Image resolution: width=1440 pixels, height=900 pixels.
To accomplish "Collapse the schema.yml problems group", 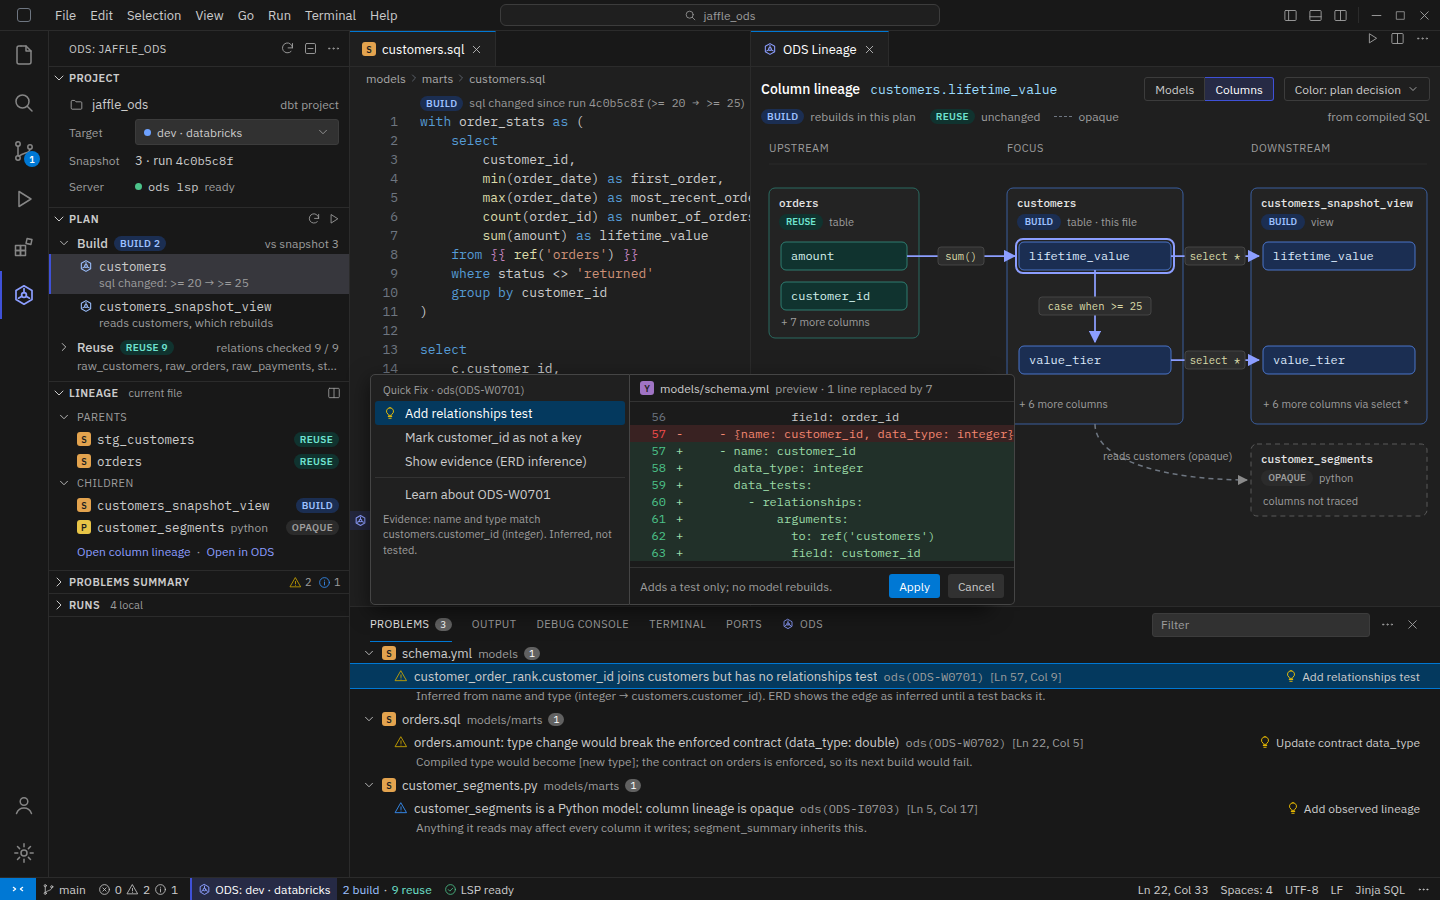I will (369, 653).
